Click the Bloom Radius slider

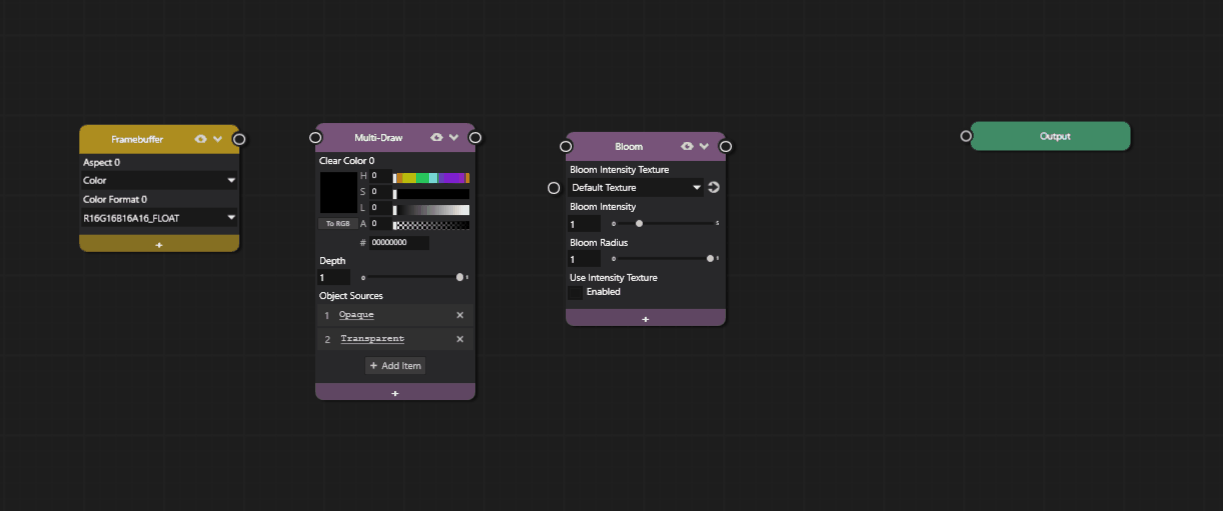pyautogui.click(x=665, y=258)
